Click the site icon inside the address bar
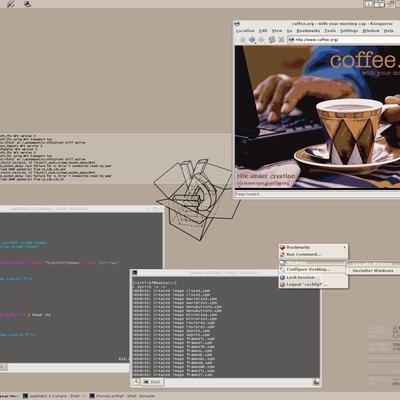400x400 pixels. click(291, 40)
